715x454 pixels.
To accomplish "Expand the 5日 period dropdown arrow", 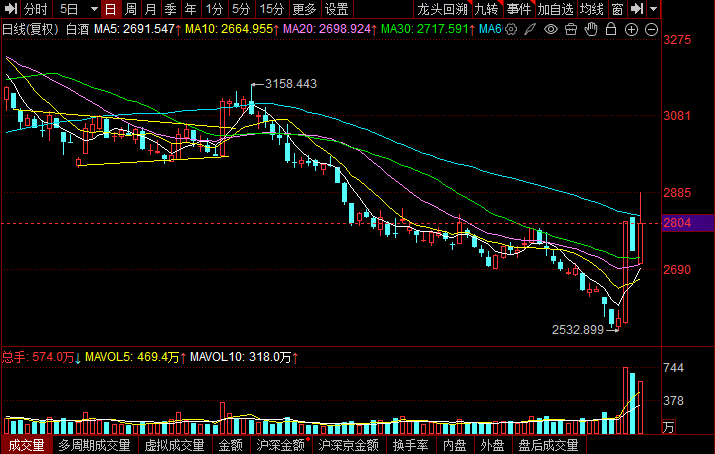I will [94, 9].
